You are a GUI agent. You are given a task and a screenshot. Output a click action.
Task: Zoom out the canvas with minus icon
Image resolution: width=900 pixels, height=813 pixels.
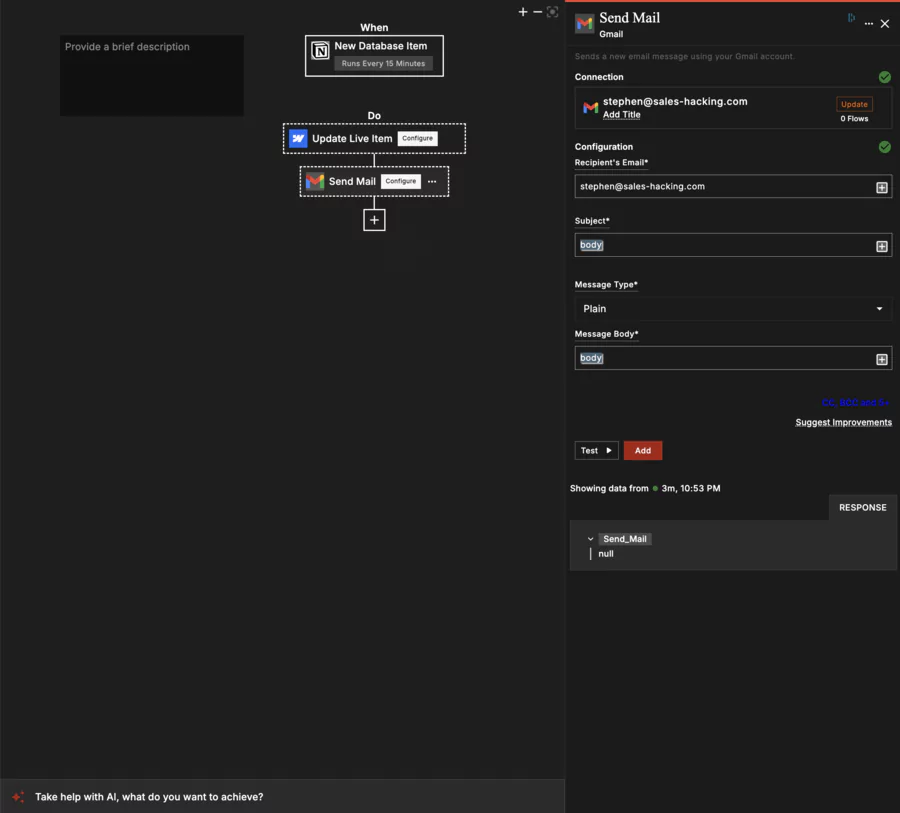[x=537, y=12]
